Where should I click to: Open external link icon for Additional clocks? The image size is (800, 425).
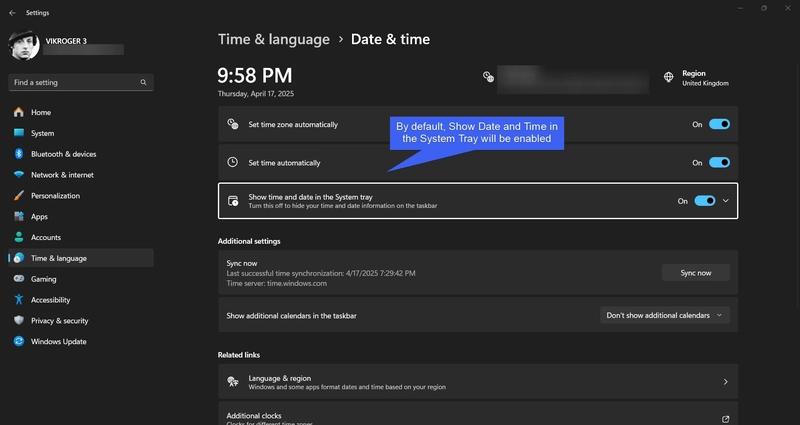725,418
